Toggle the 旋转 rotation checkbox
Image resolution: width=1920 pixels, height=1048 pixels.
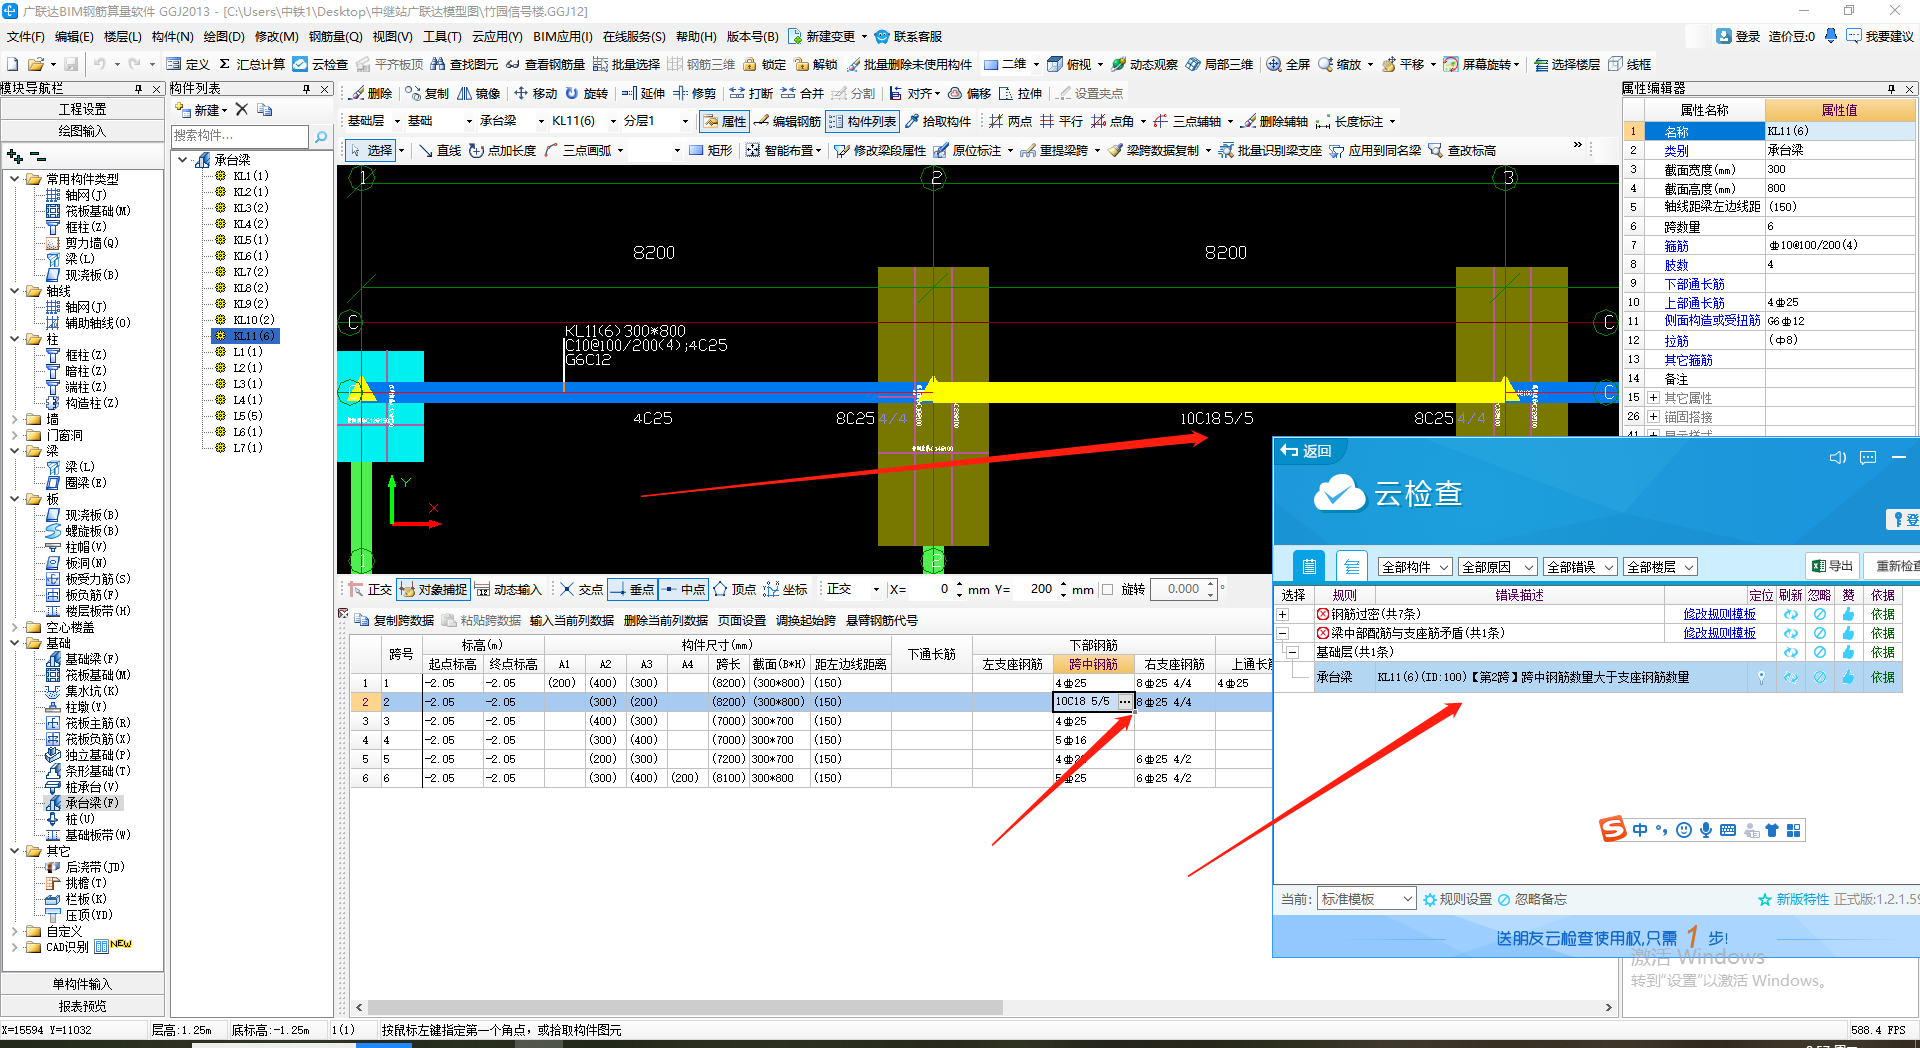pyautogui.click(x=1108, y=589)
